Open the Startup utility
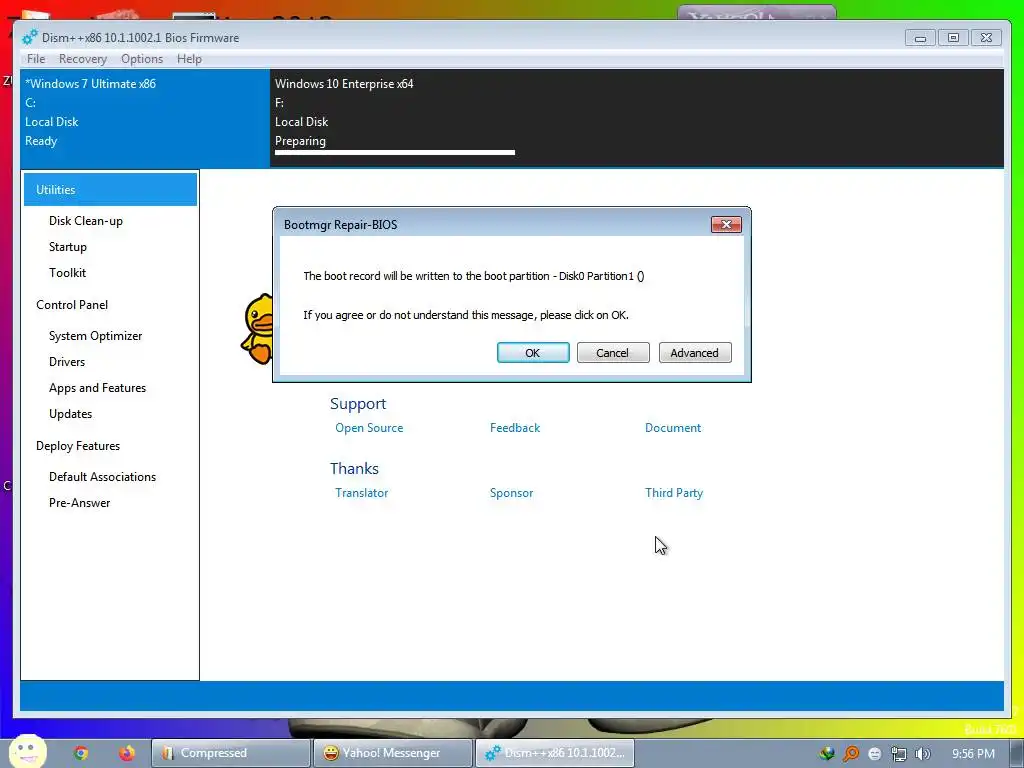The height and width of the screenshot is (768, 1024). click(x=68, y=247)
